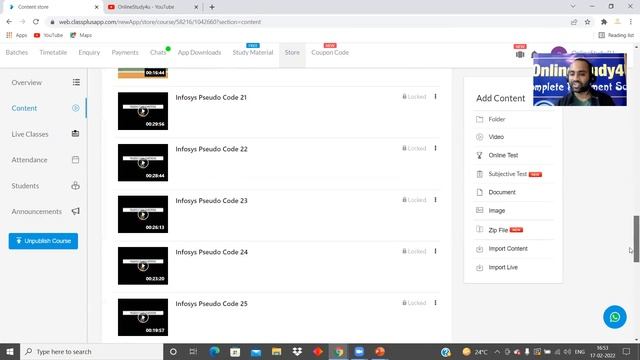This screenshot has width=640, height=360.
Task: Click the Image icon in Add Content
Action: tap(480, 210)
